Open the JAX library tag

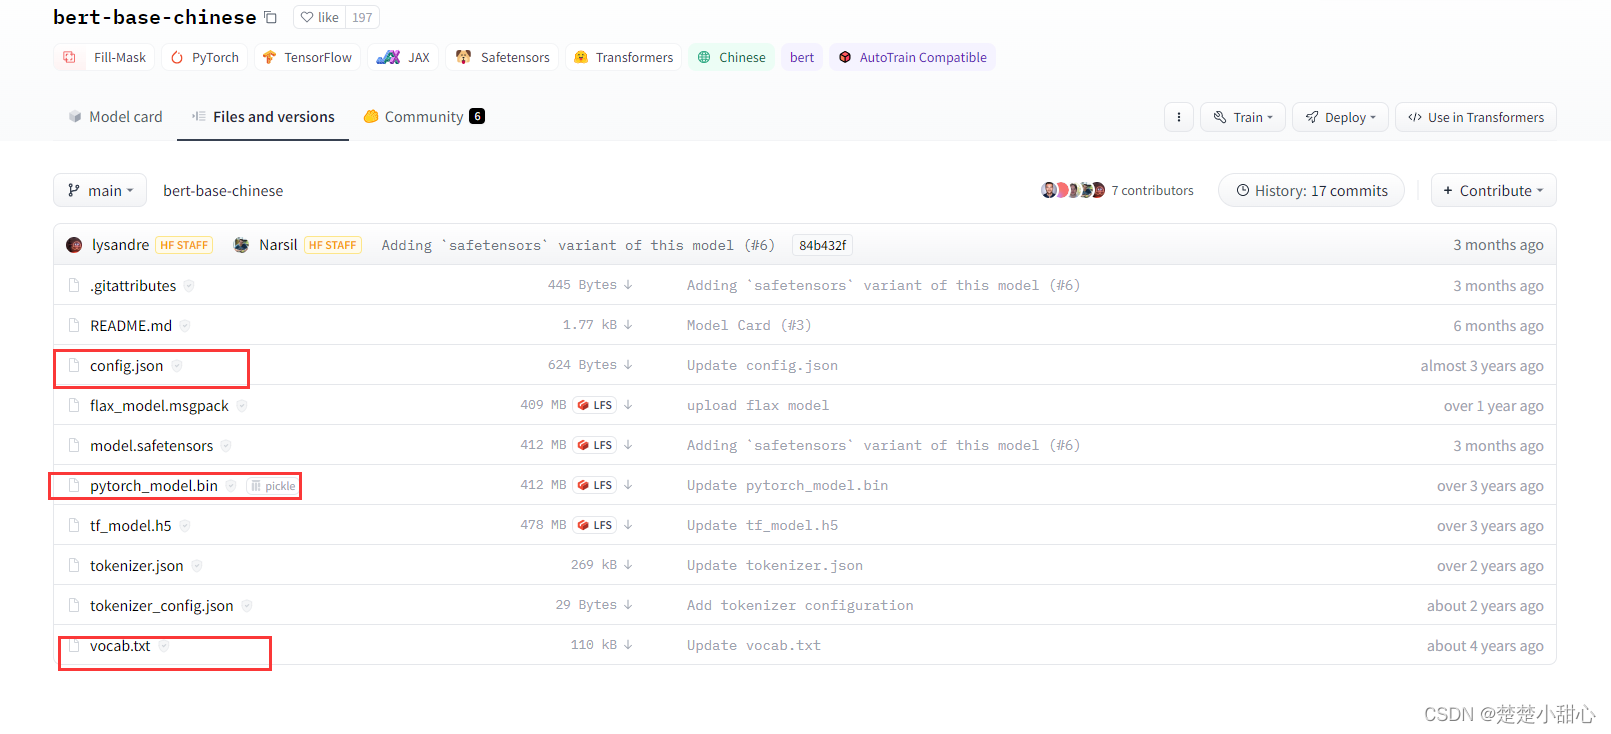403,57
